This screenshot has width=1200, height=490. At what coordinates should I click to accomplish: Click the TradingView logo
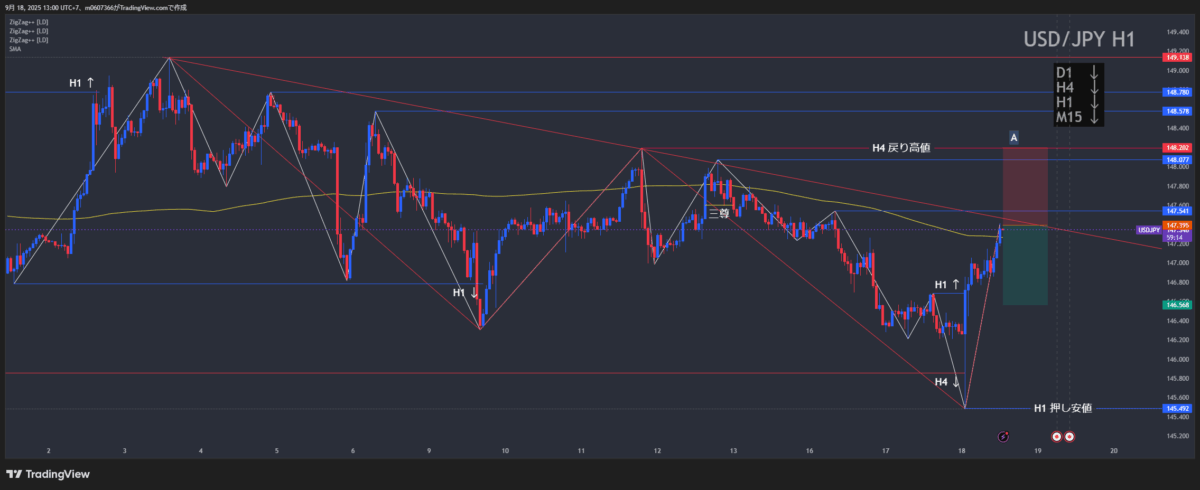47,473
